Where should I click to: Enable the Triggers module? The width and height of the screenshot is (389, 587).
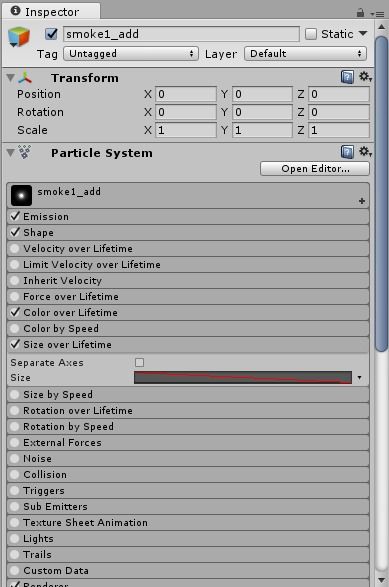click(15, 490)
